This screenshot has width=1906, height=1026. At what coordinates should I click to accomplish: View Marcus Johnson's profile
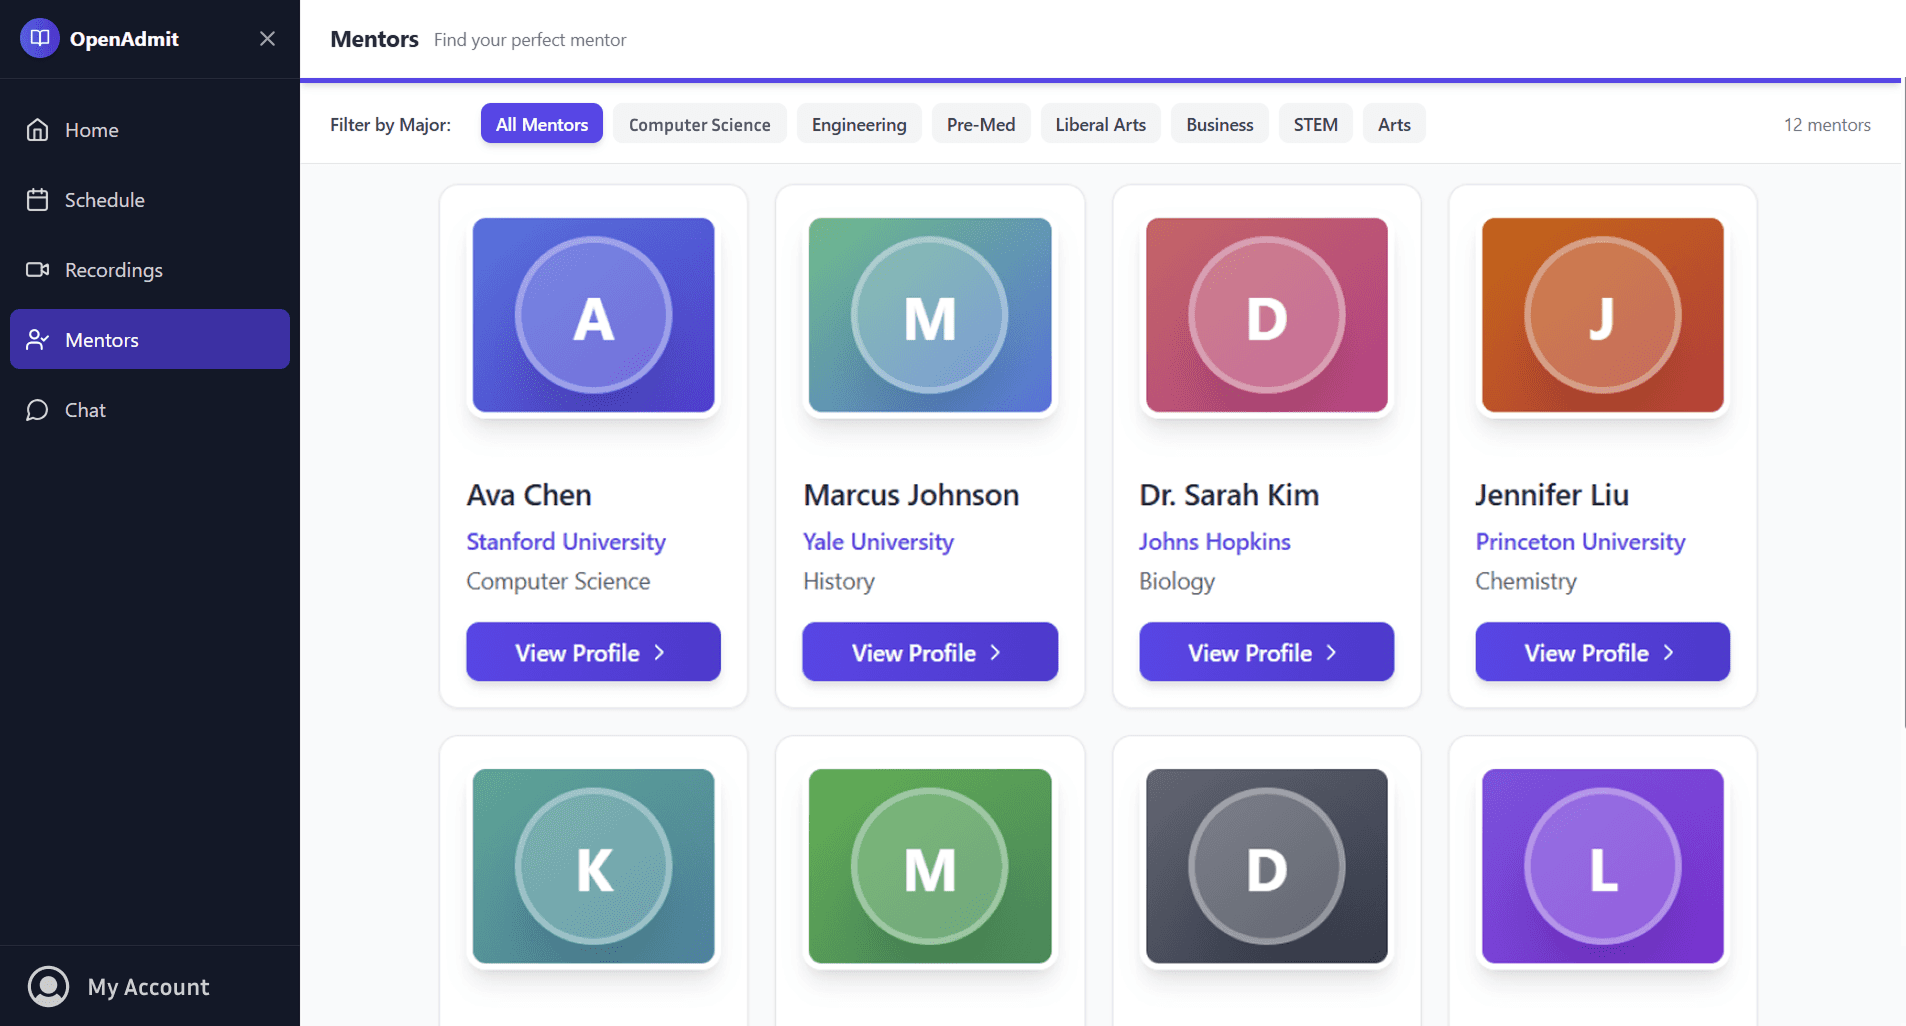click(930, 652)
